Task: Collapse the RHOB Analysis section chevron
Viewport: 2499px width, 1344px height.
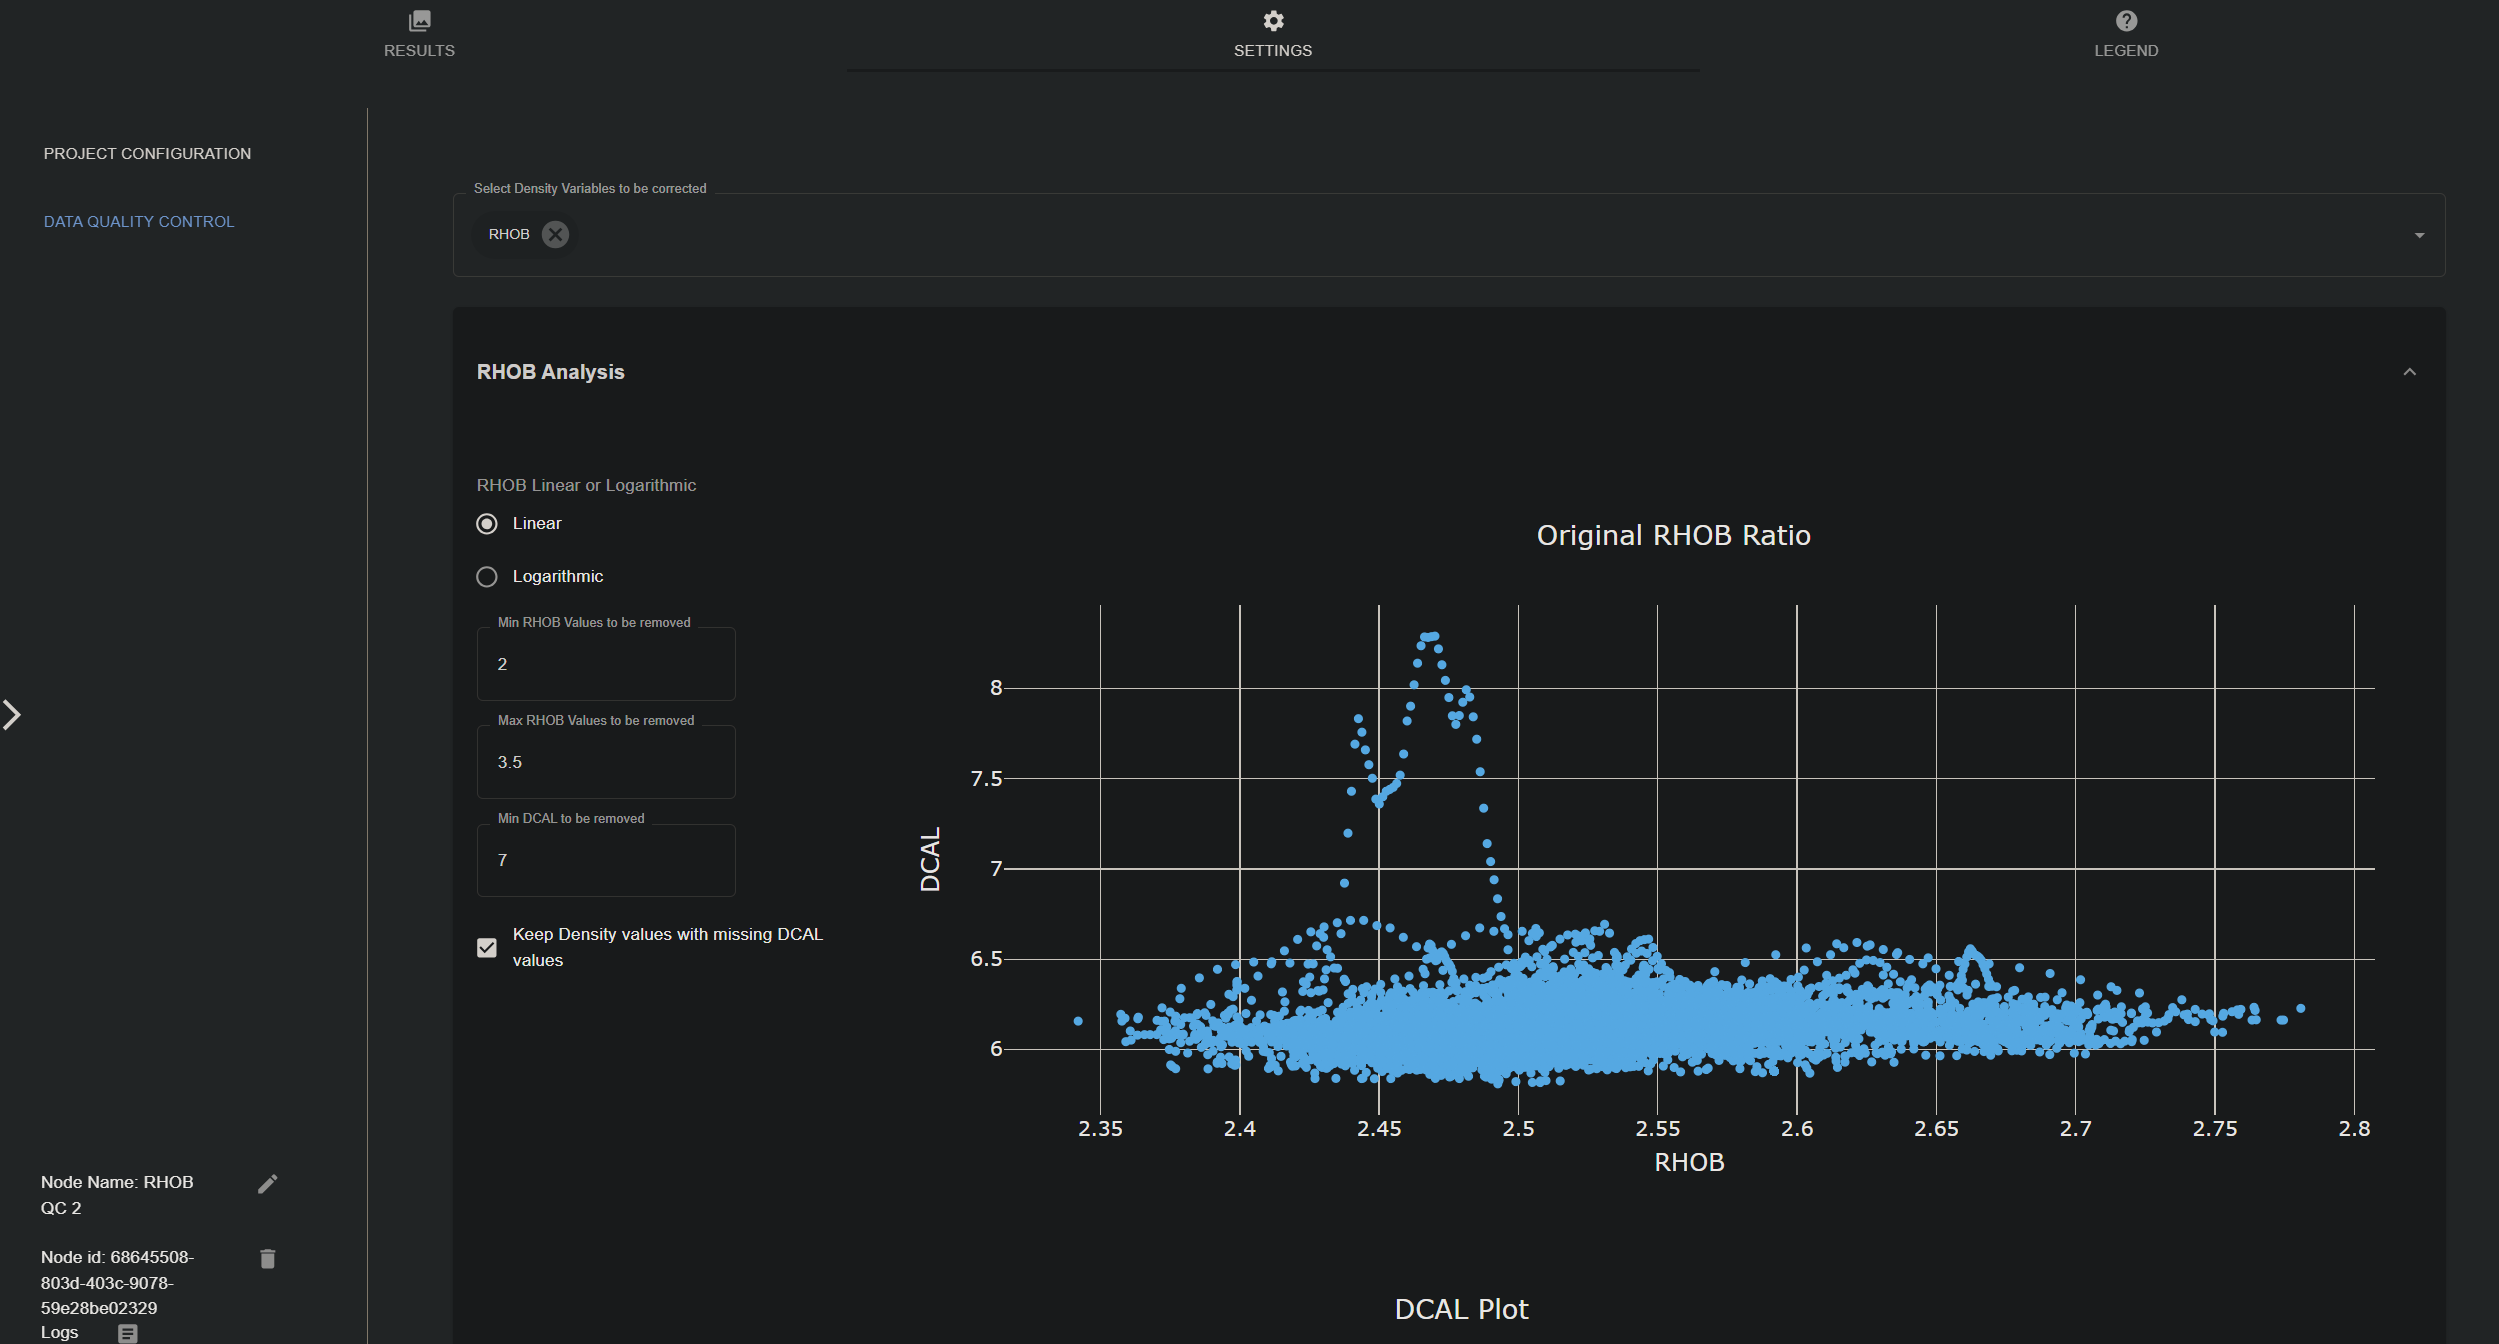Action: pos(2409,372)
